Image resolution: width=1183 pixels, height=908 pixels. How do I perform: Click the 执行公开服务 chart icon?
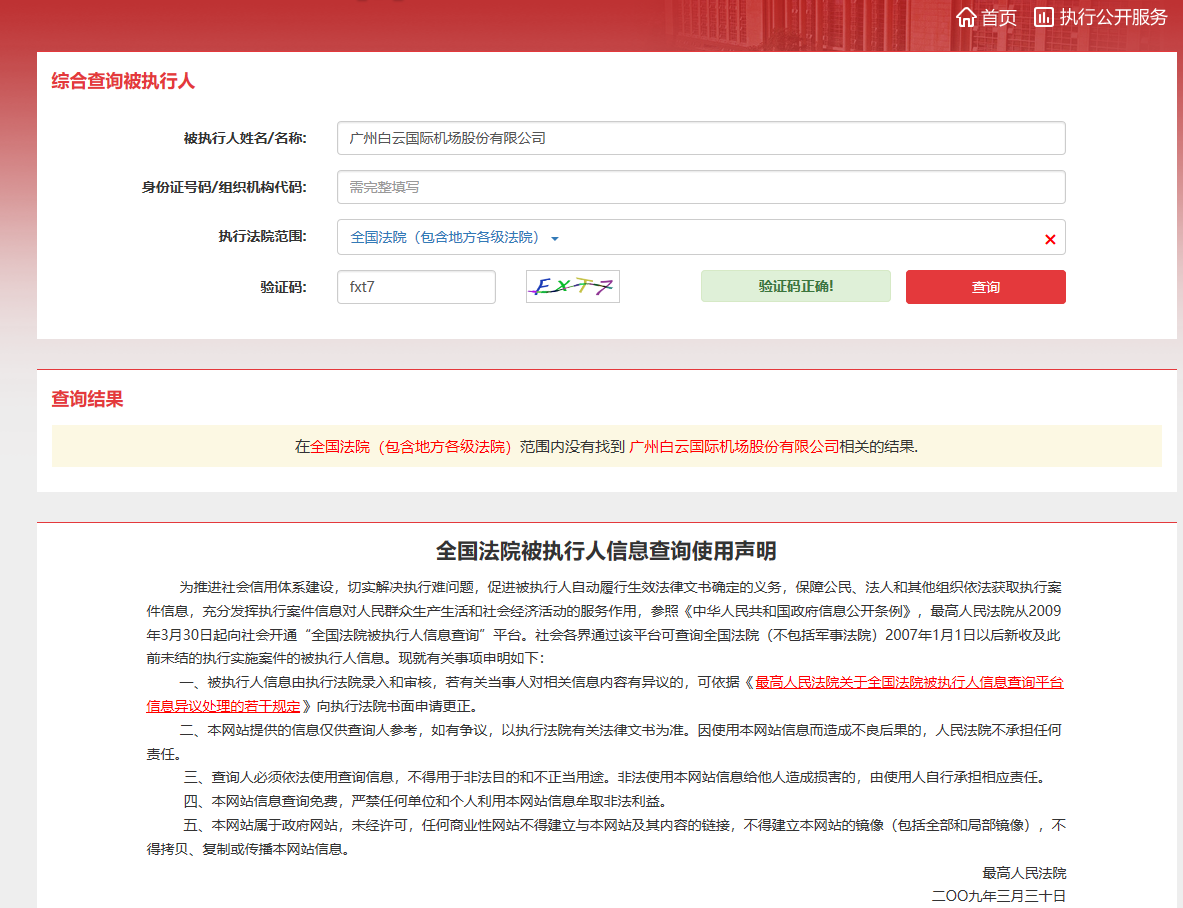(x=1043, y=17)
